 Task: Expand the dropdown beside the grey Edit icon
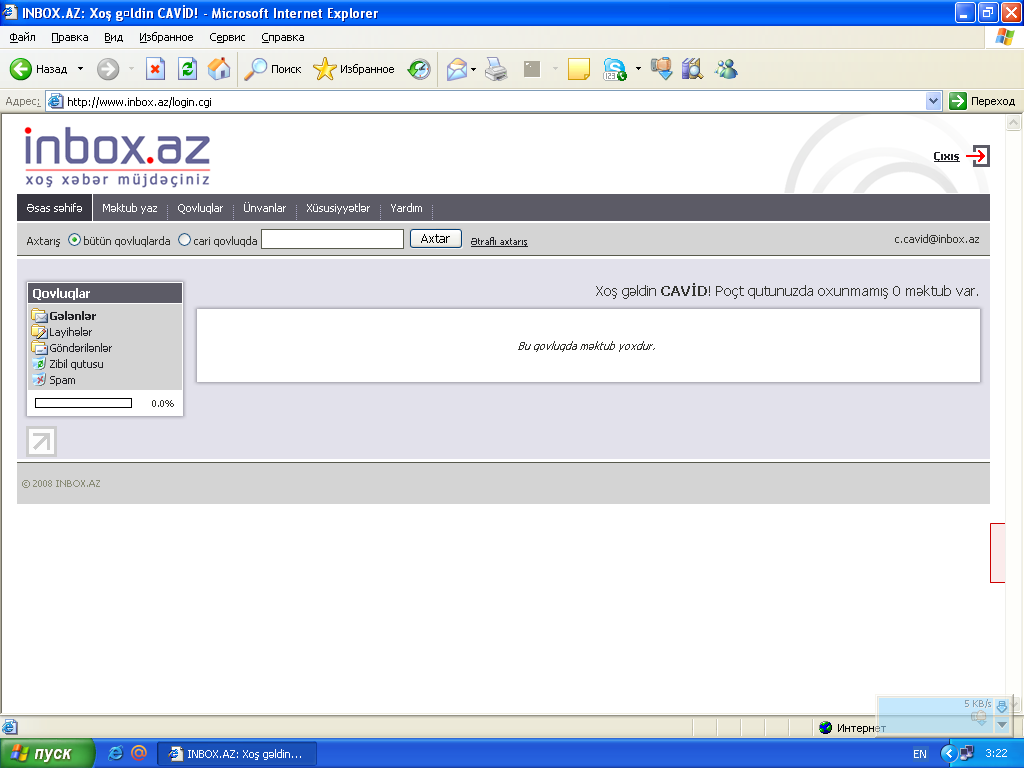coord(555,69)
